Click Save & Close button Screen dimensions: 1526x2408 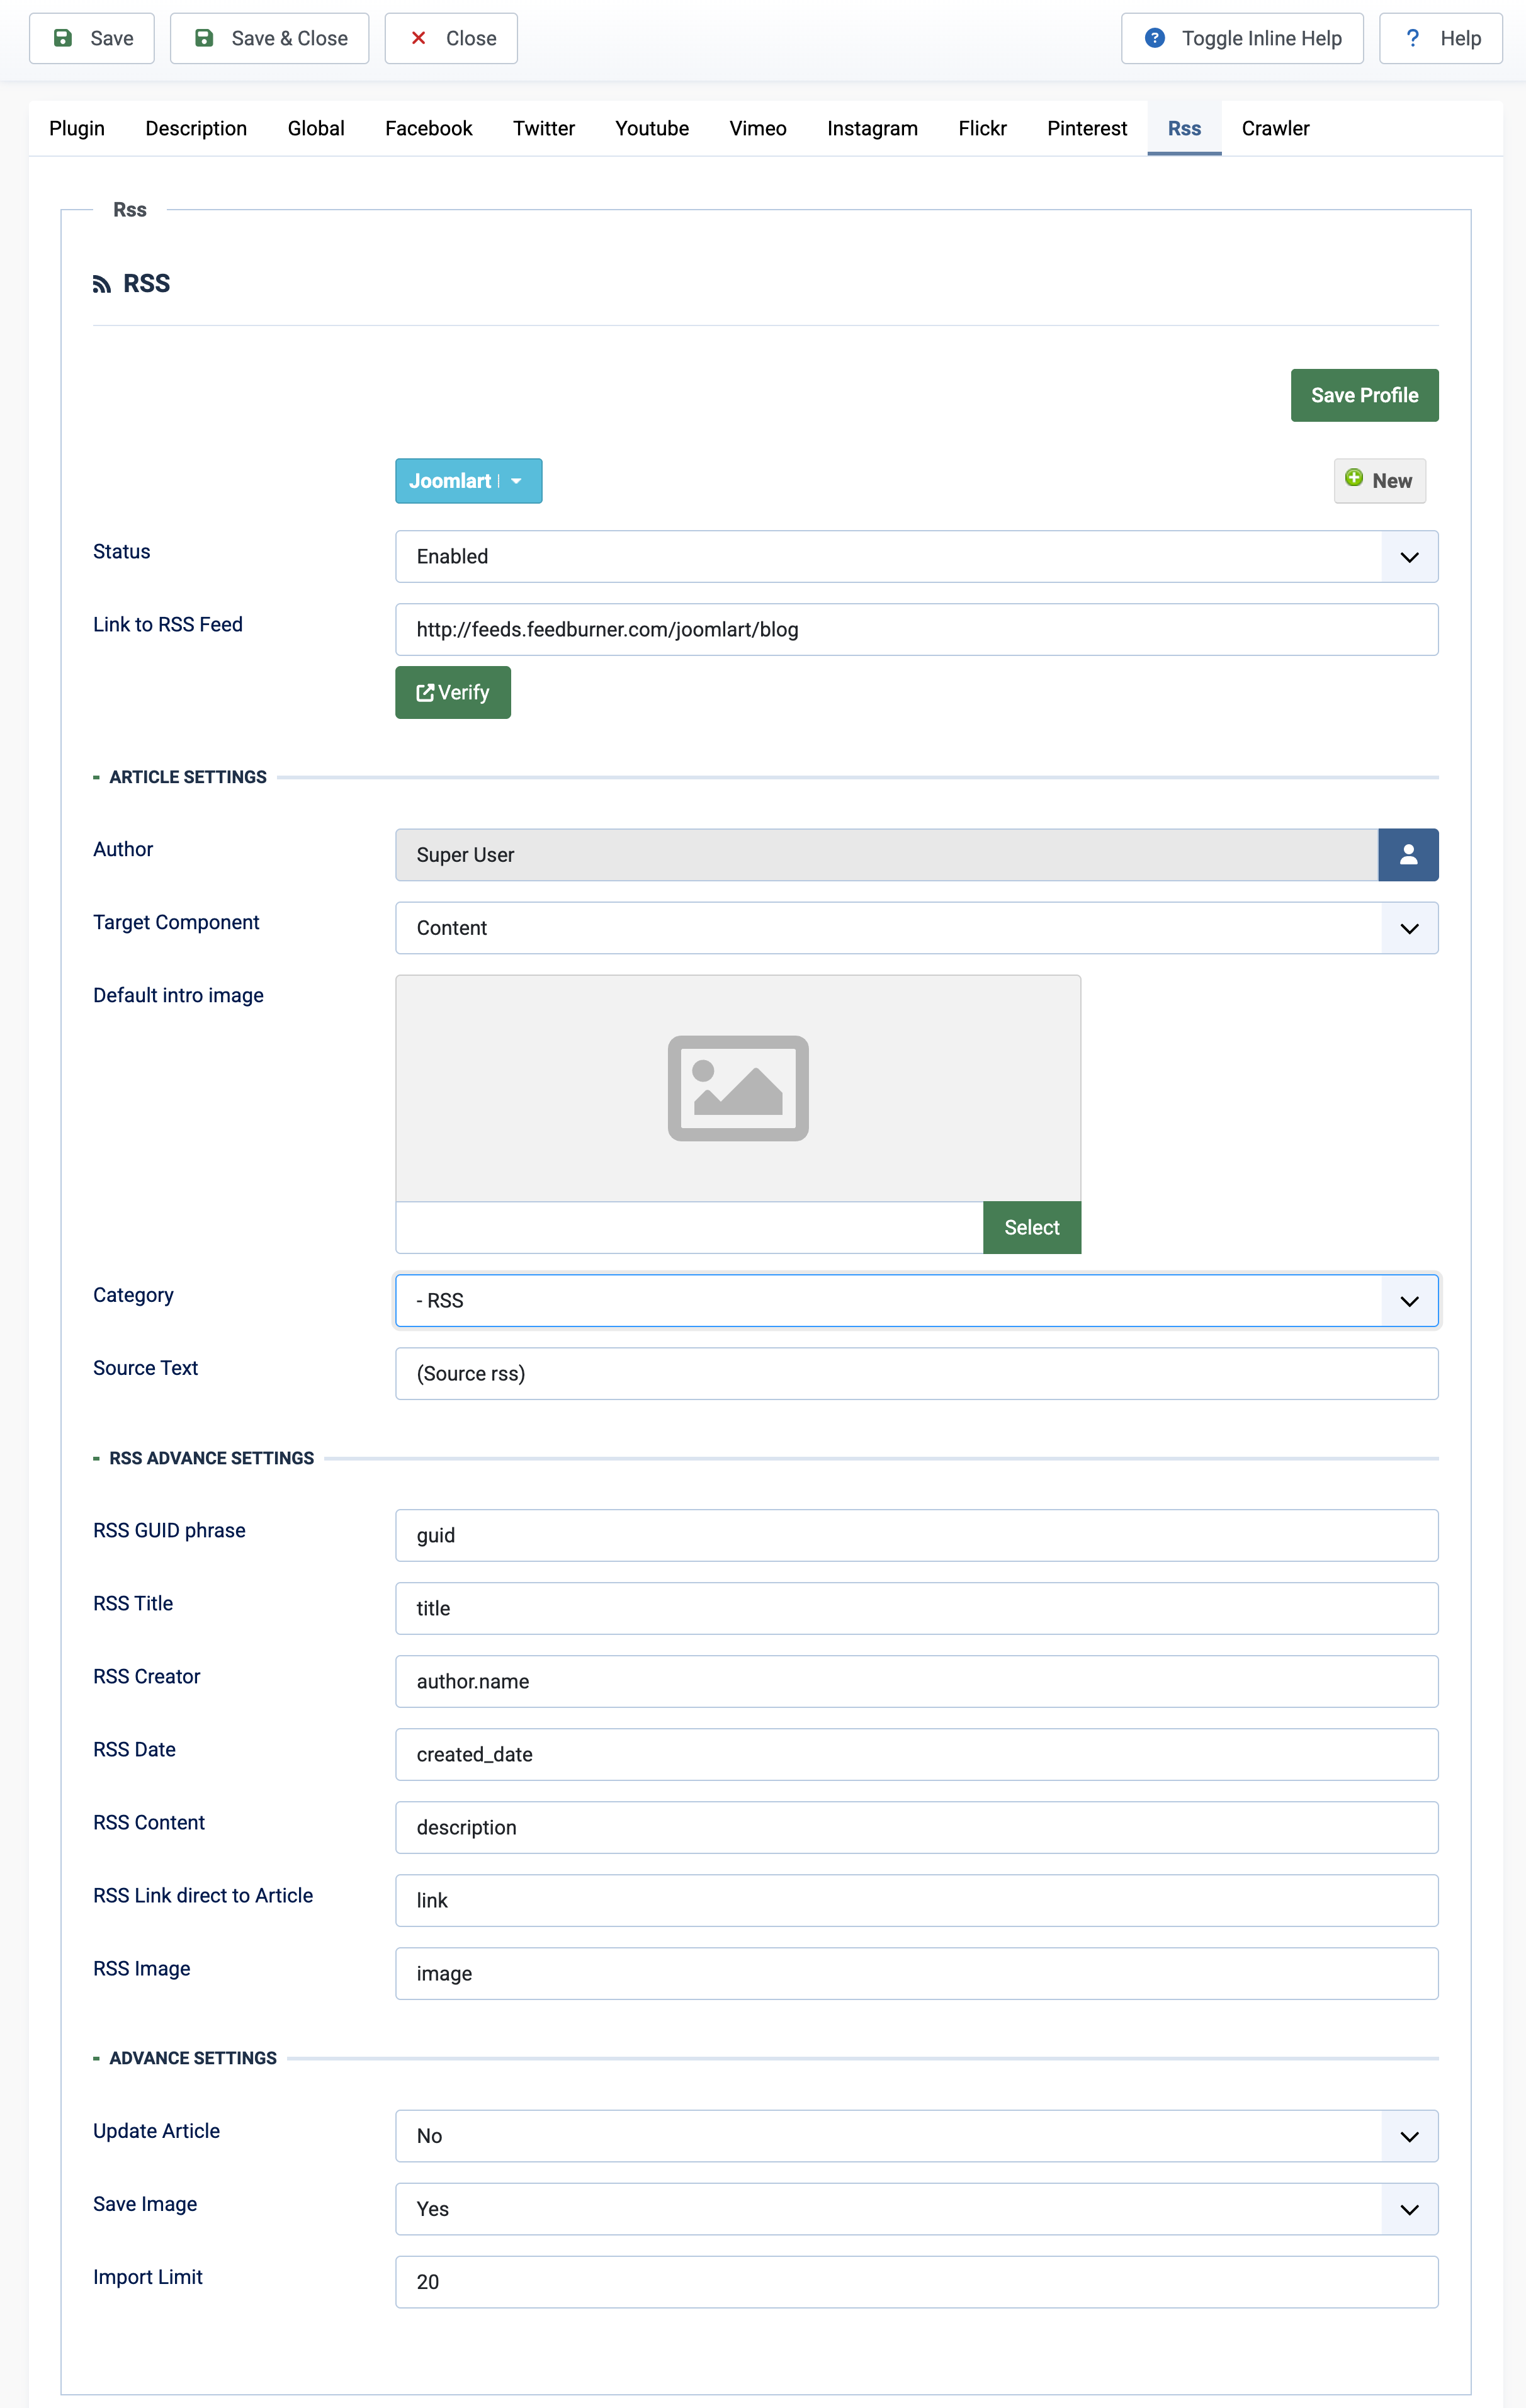pos(269,38)
